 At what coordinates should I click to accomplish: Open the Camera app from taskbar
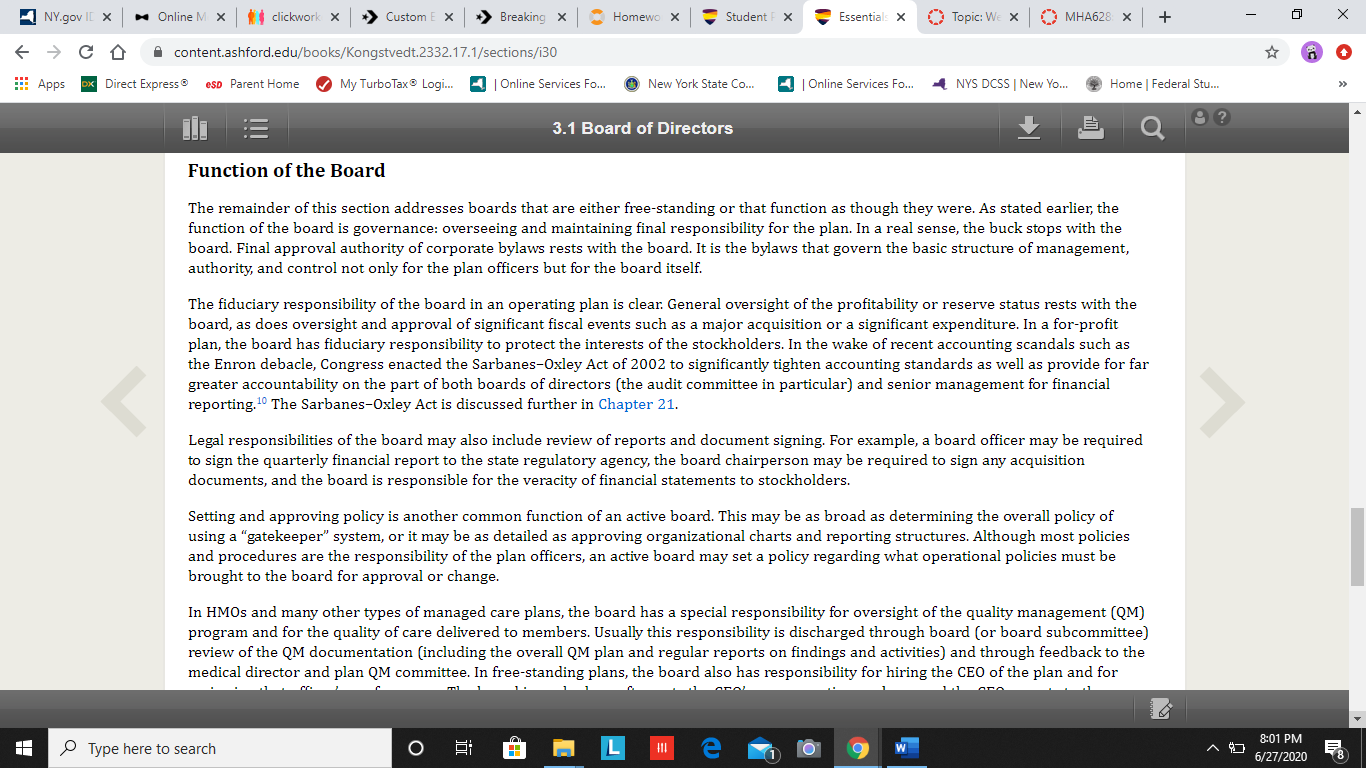809,748
